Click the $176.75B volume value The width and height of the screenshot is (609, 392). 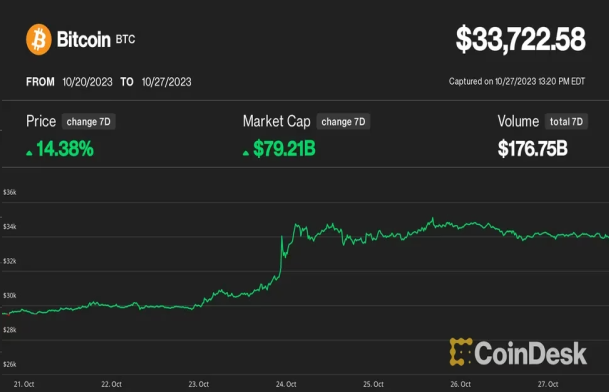[x=533, y=148]
